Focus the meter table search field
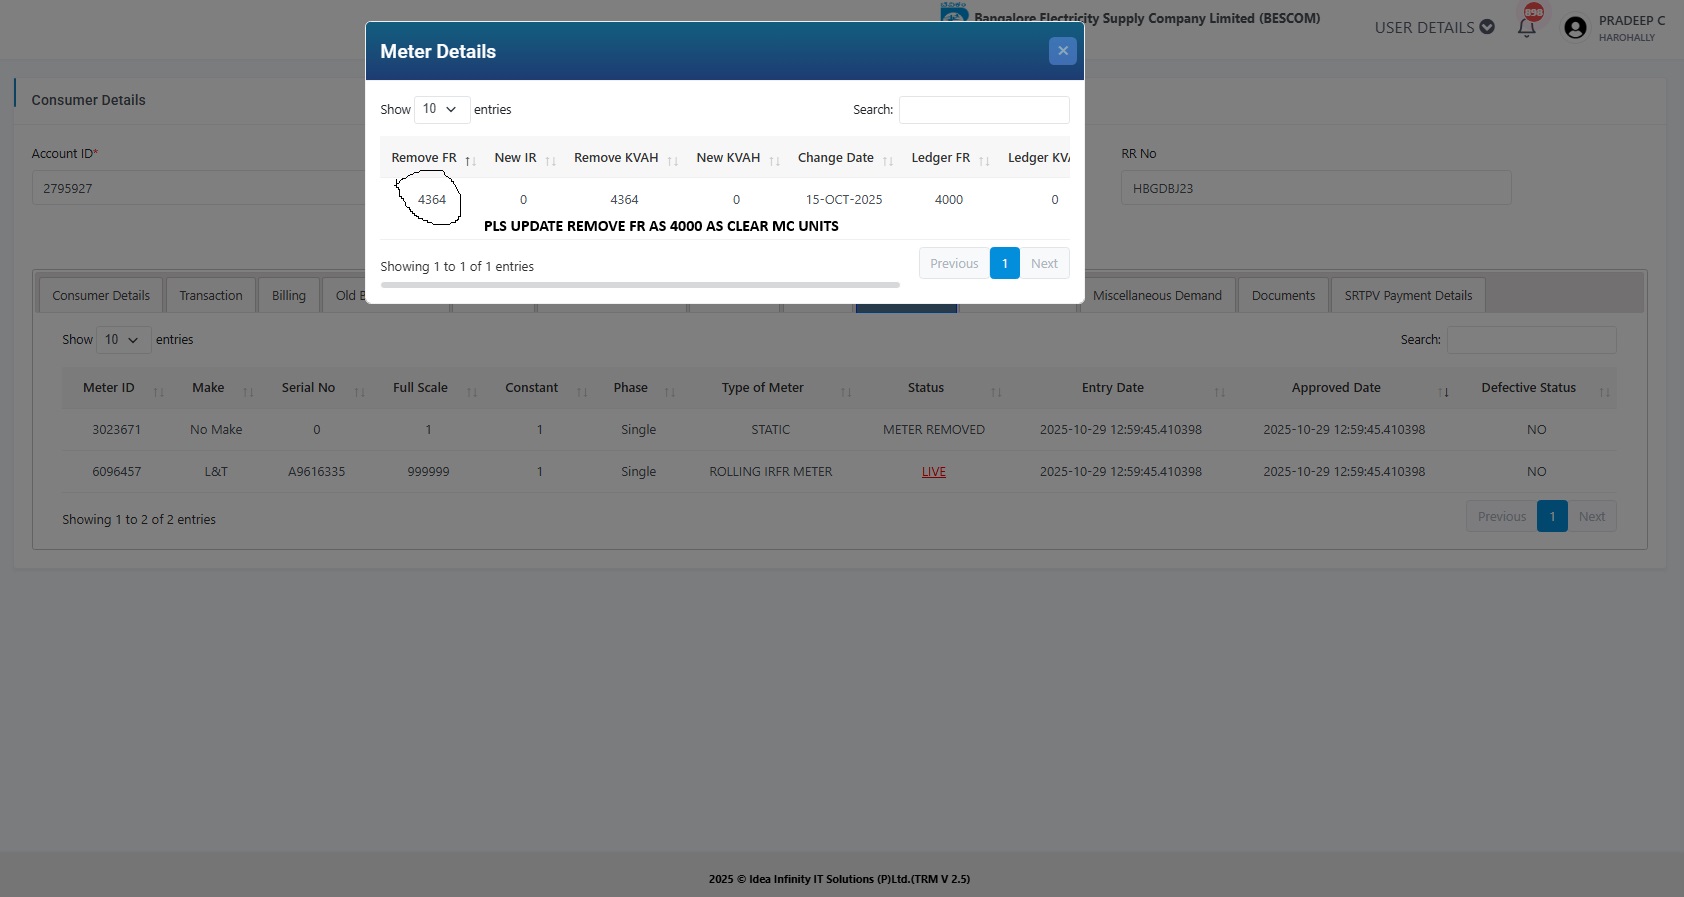 [x=1531, y=340]
